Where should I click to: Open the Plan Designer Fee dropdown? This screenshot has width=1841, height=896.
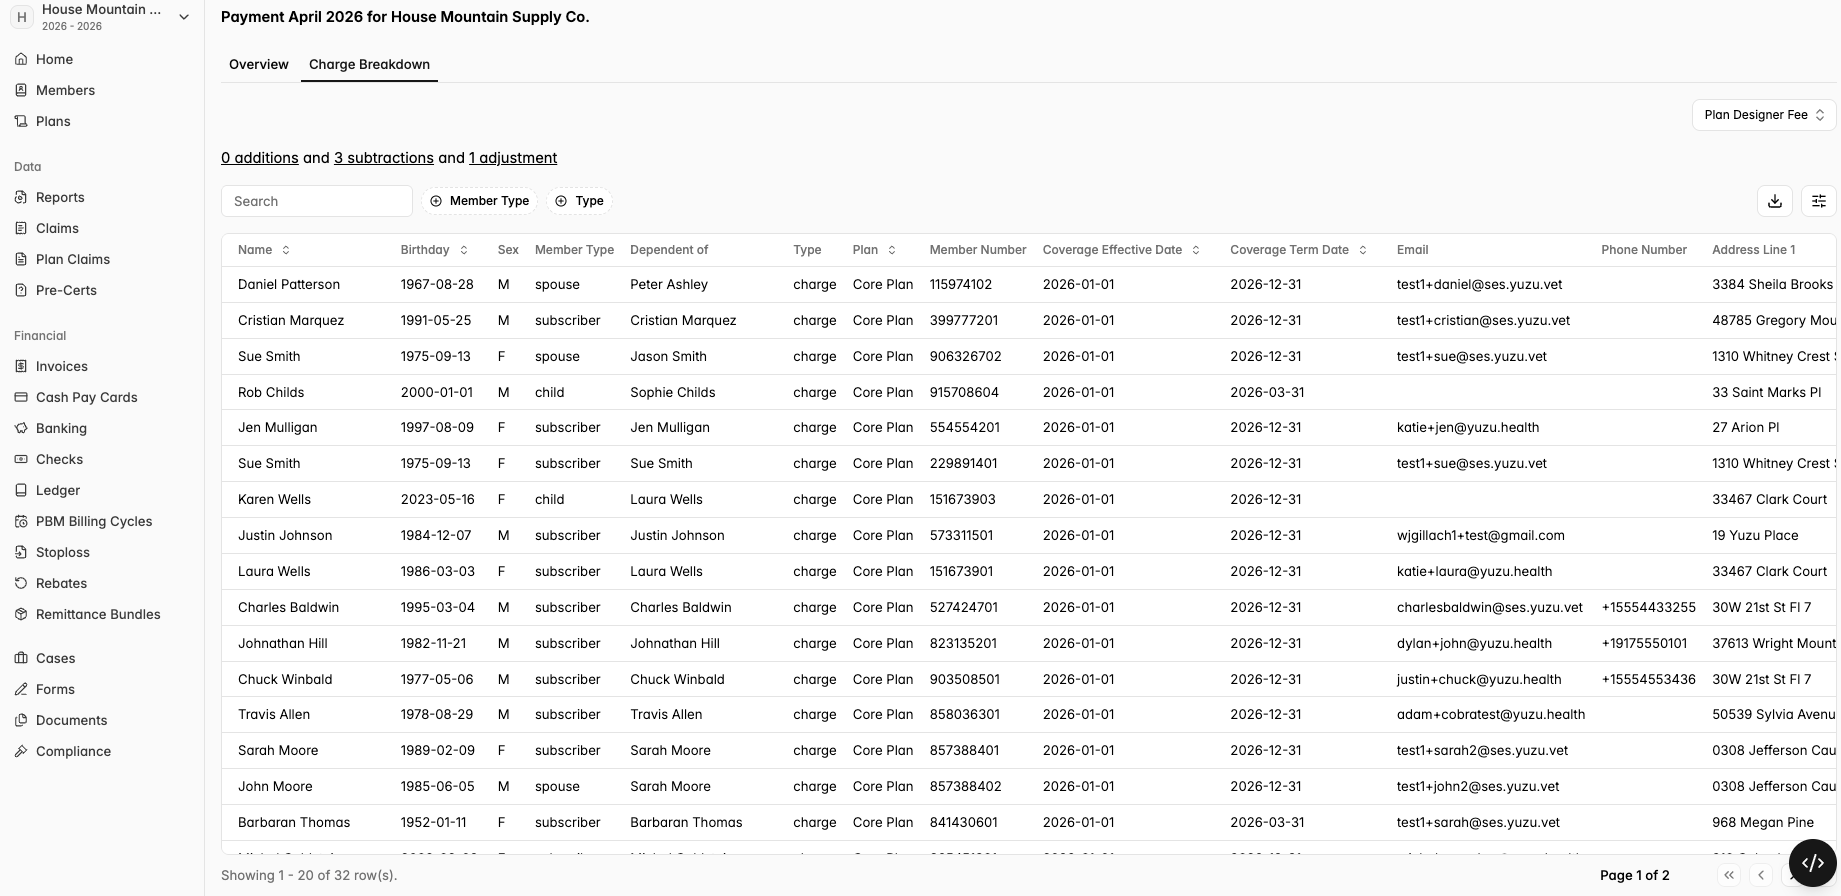(1764, 115)
